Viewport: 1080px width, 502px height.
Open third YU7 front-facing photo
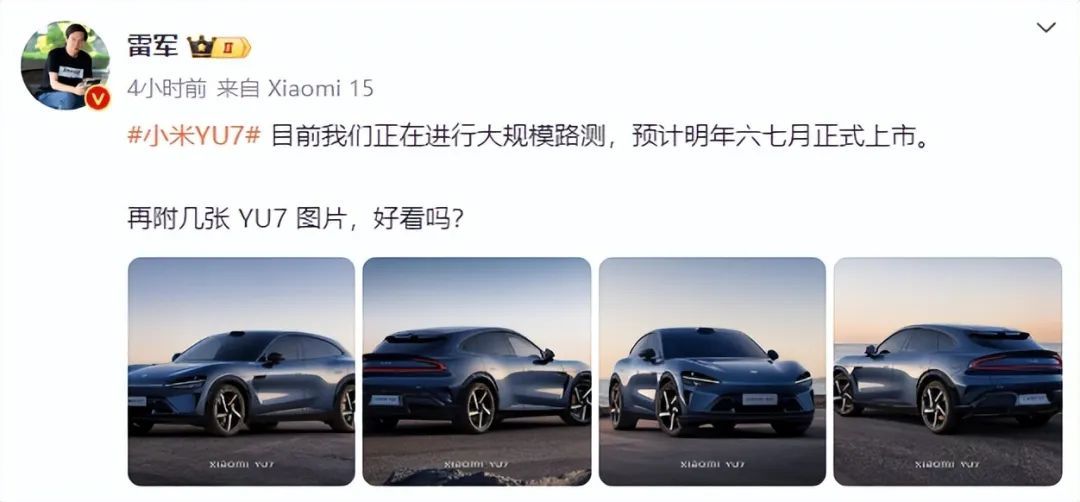712,371
